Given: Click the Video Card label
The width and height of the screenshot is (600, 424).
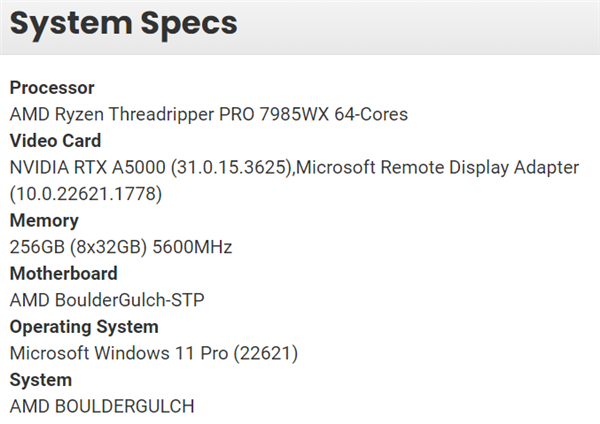Looking at the screenshot, I should pos(55,141).
